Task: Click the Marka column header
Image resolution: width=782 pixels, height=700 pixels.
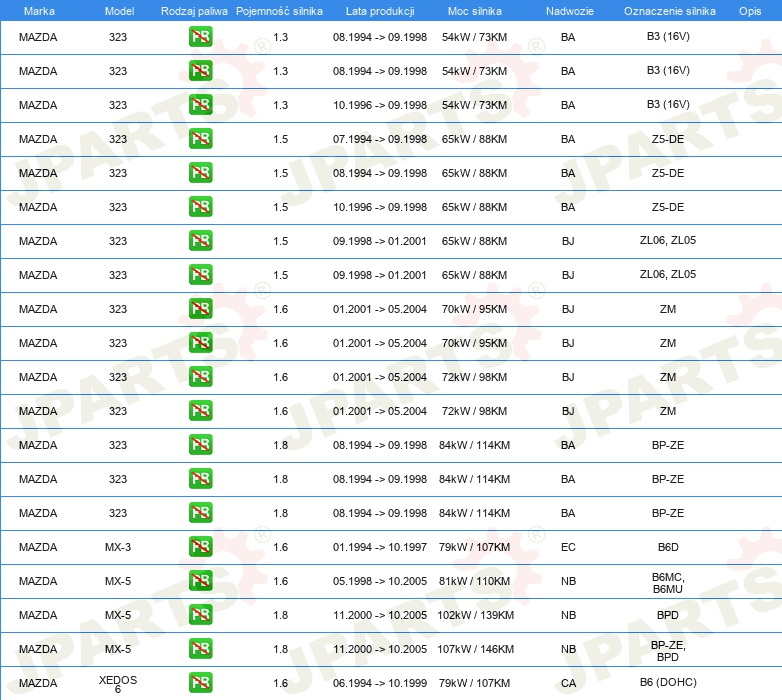Action: (39, 11)
